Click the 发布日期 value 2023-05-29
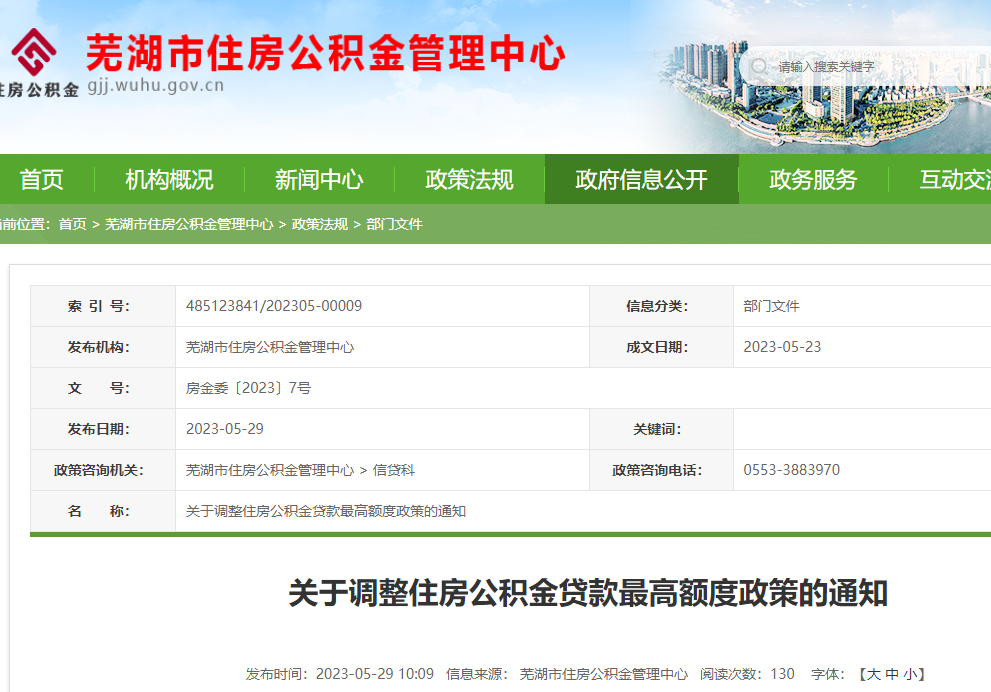The height and width of the screenshot is (692, 991). click(224, 429)
